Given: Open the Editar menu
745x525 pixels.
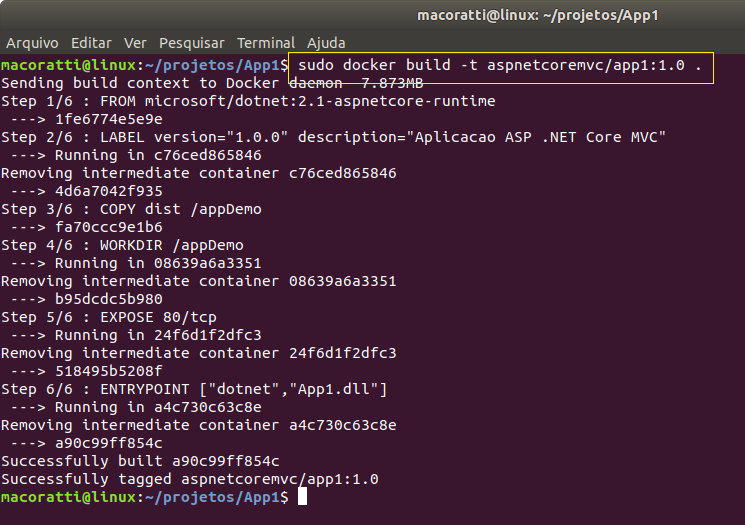Looking at the screenshot, I should click(91, 43).
